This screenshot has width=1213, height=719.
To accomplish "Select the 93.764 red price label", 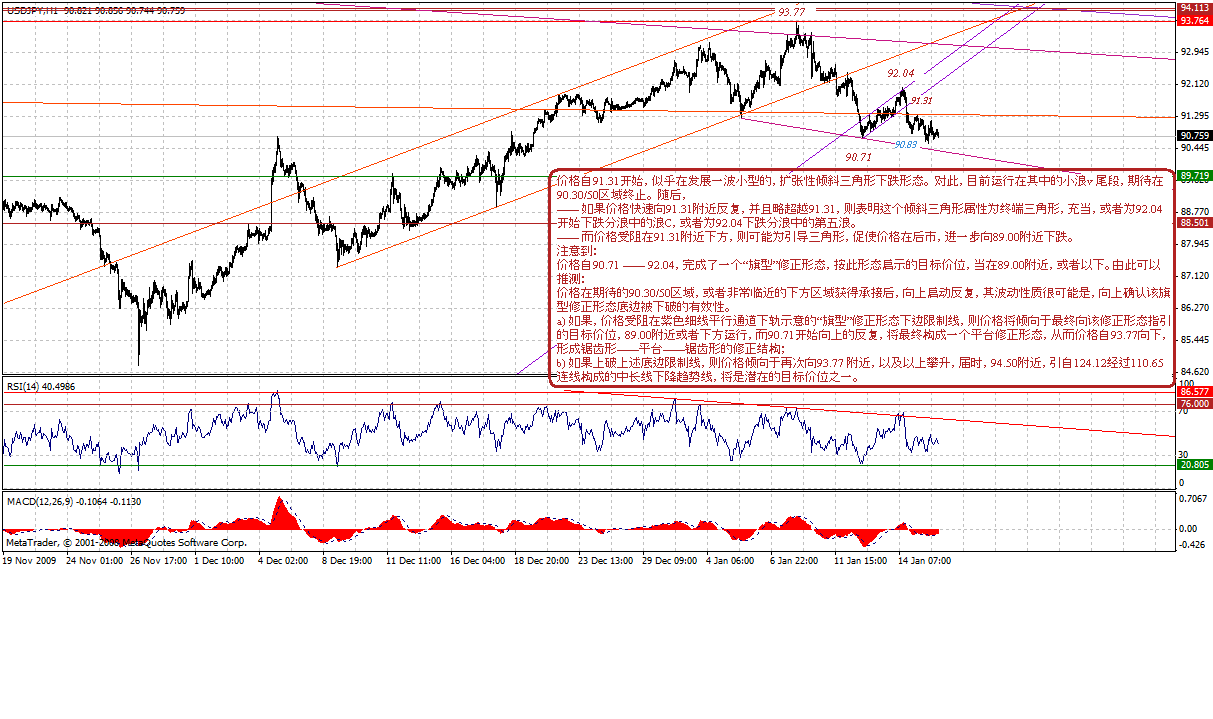I will coord(1195,20).
